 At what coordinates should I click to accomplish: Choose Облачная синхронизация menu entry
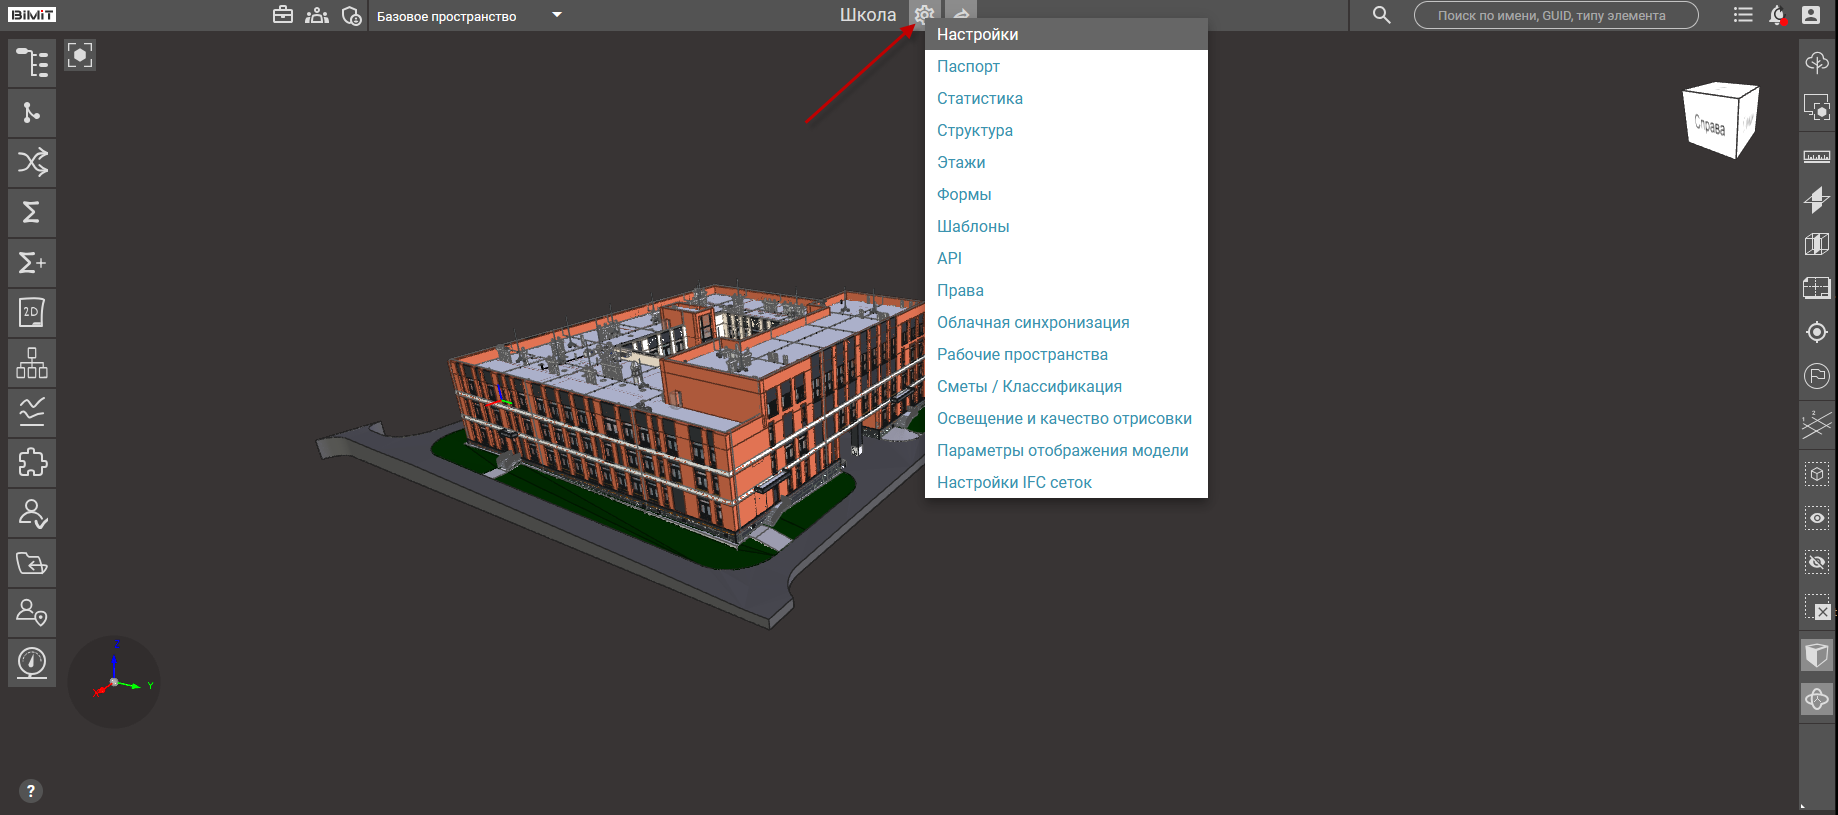pyautogui.click(x=1033, y=322)
